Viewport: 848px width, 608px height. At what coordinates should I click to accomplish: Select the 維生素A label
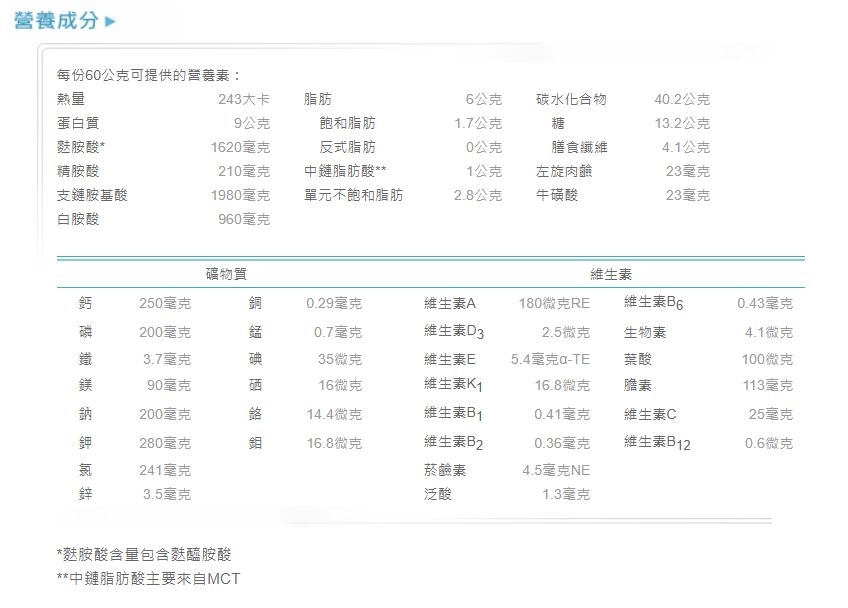pyautogui.click(x=450, y=303)
